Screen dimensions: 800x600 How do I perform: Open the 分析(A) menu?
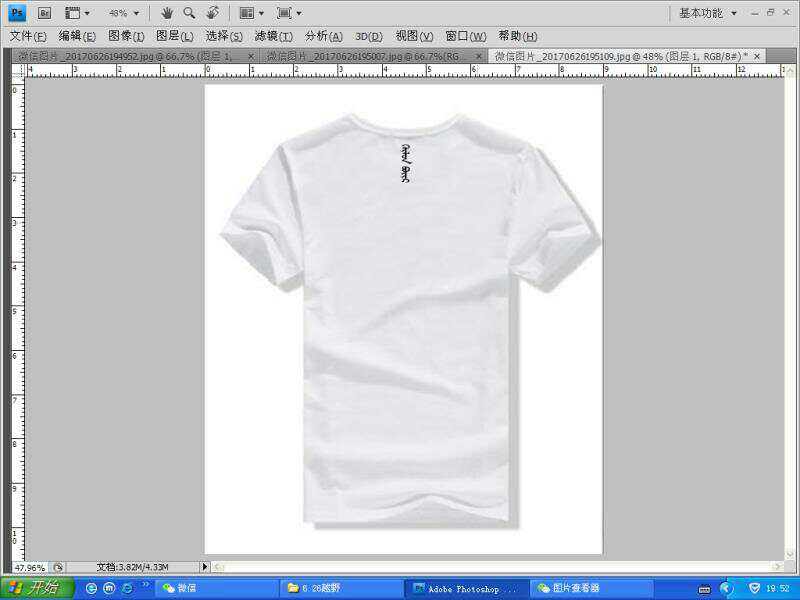click(x=323, y=36)
